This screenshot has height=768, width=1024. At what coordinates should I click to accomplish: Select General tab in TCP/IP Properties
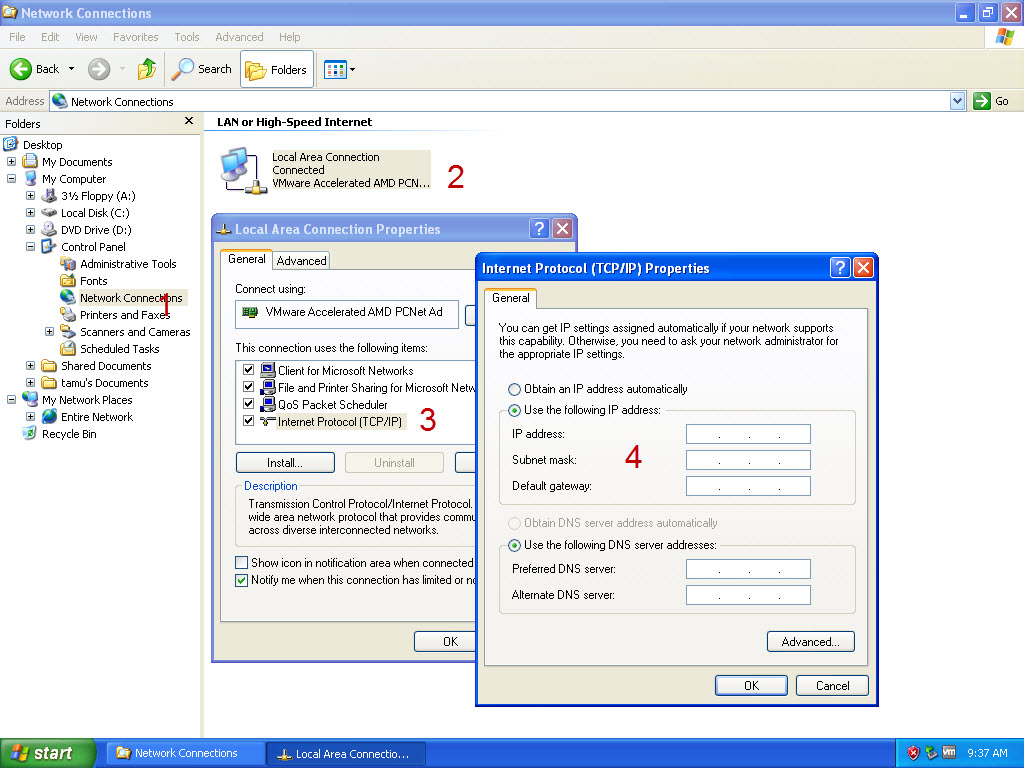[x=511, y=298]
